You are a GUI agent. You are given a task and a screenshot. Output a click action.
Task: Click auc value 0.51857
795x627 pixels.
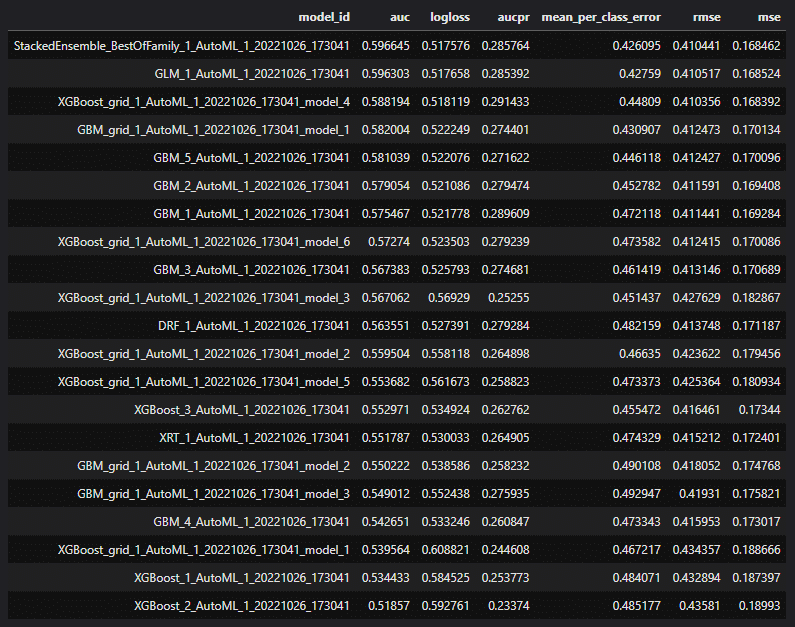[x=389, y=606]
